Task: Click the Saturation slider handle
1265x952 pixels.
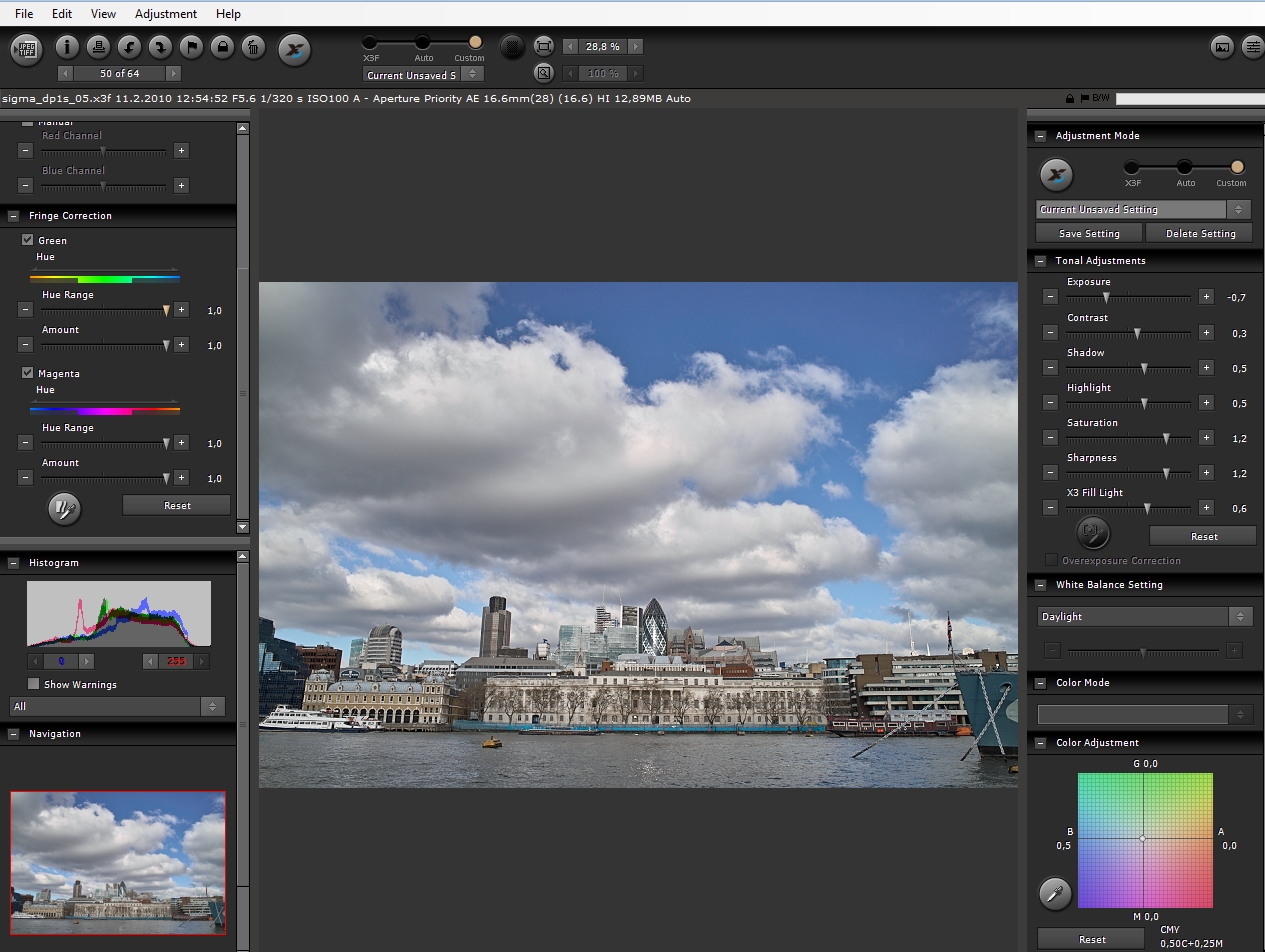Action: 1166,438
